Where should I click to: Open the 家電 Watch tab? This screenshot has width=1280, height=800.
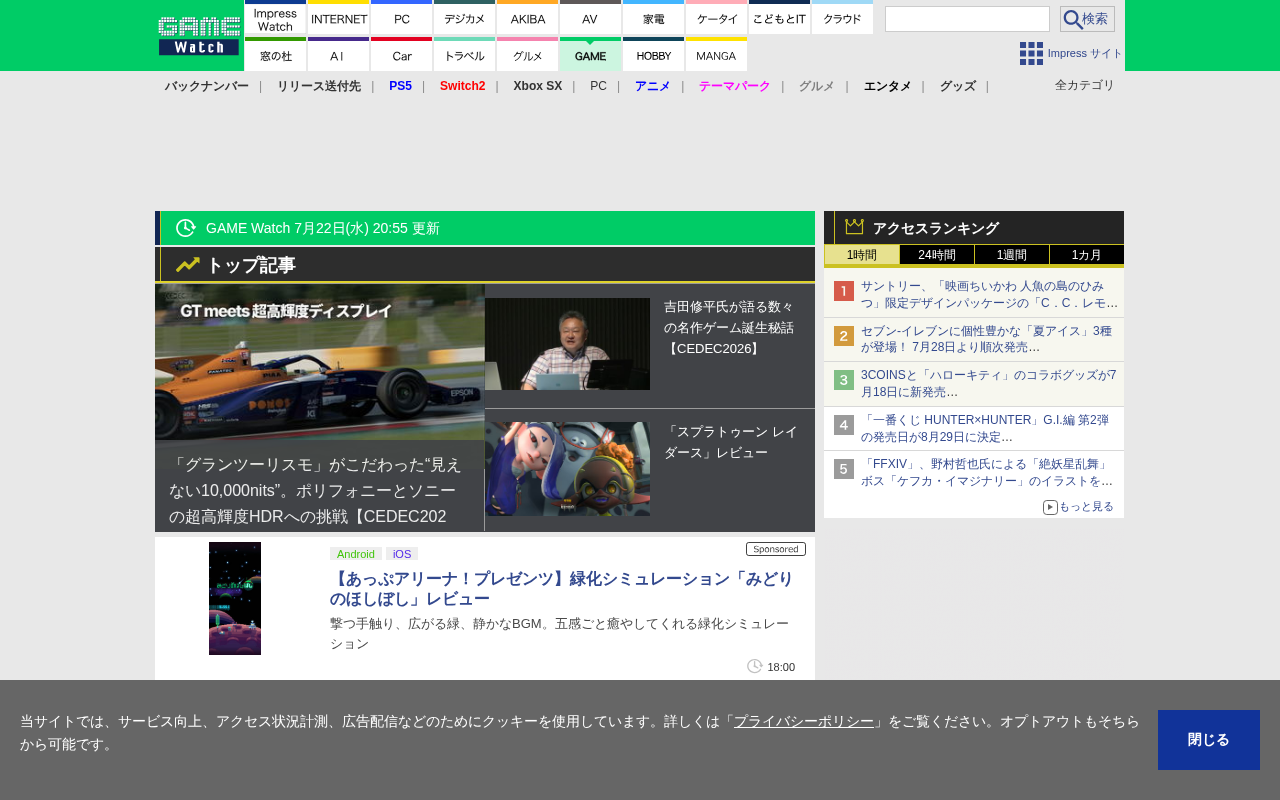[653, 17]
